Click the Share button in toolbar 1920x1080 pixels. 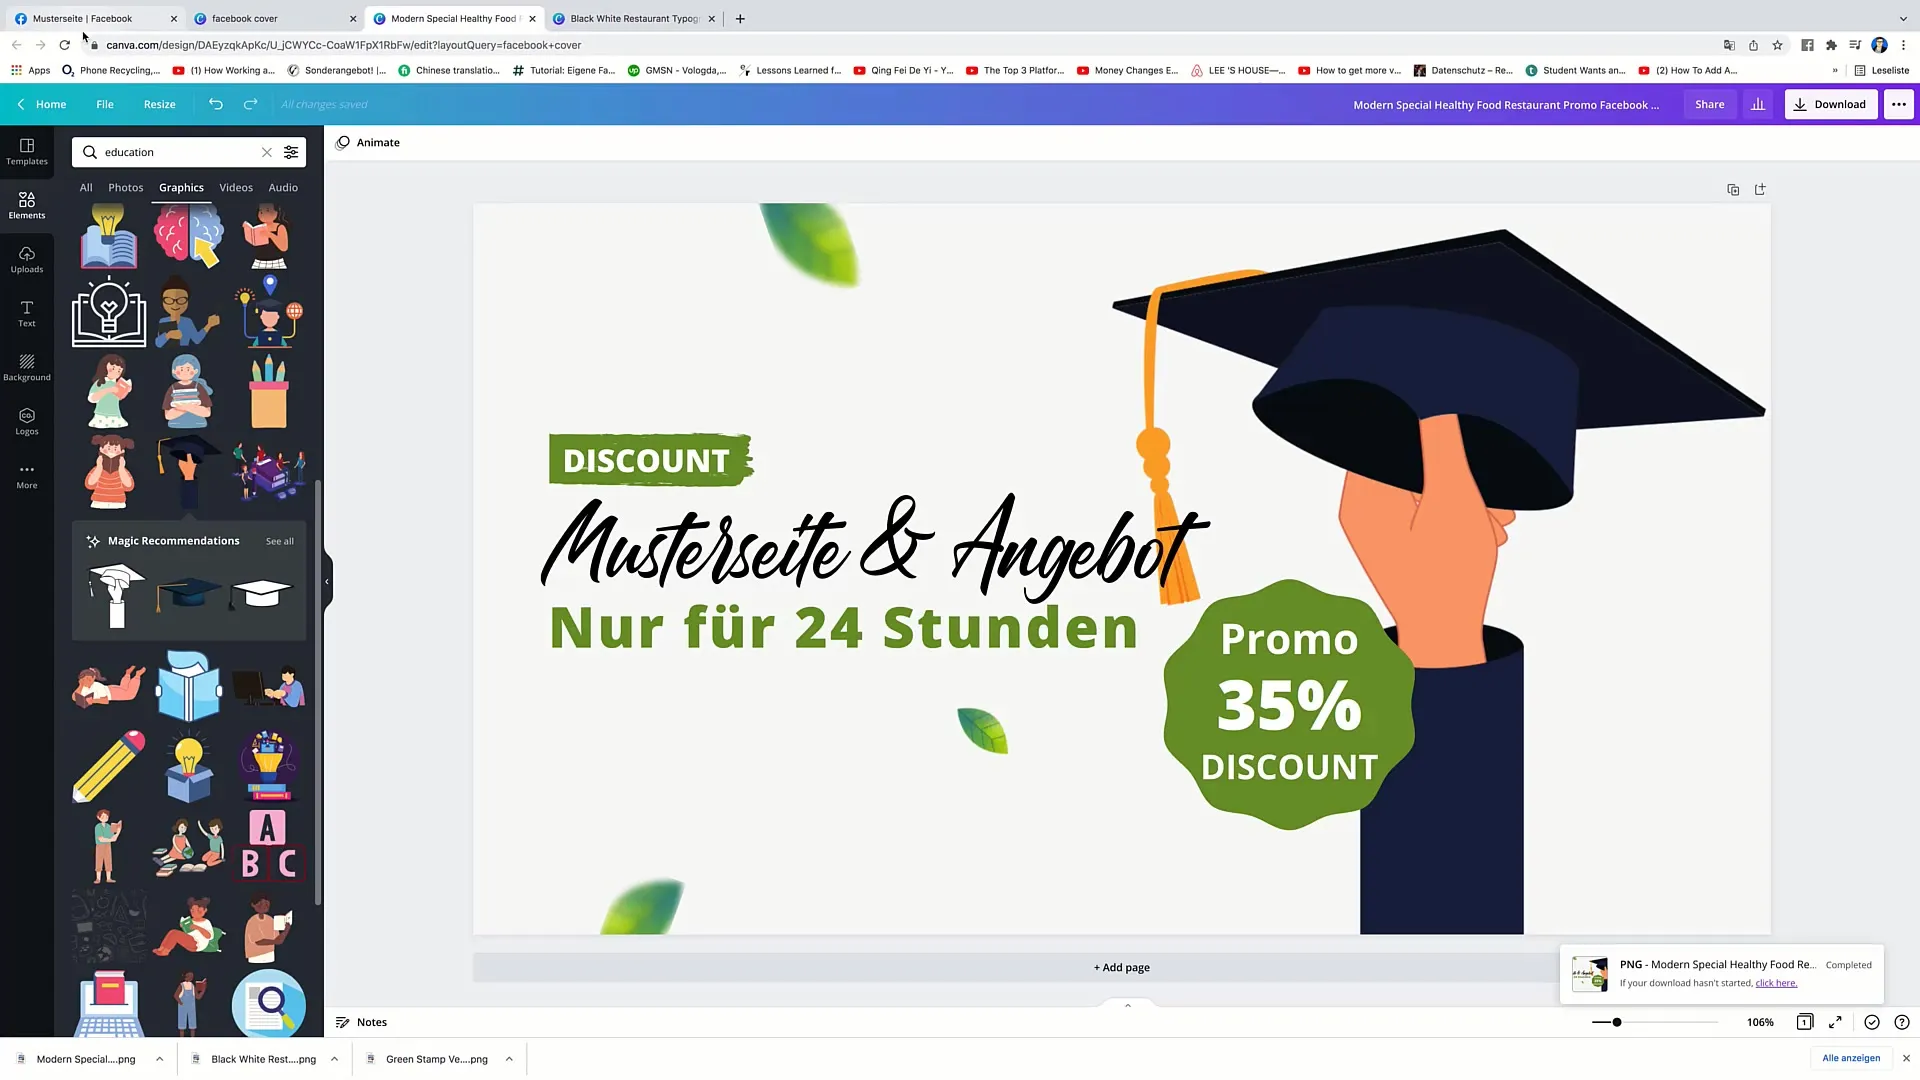click(x=1710, y=104)
